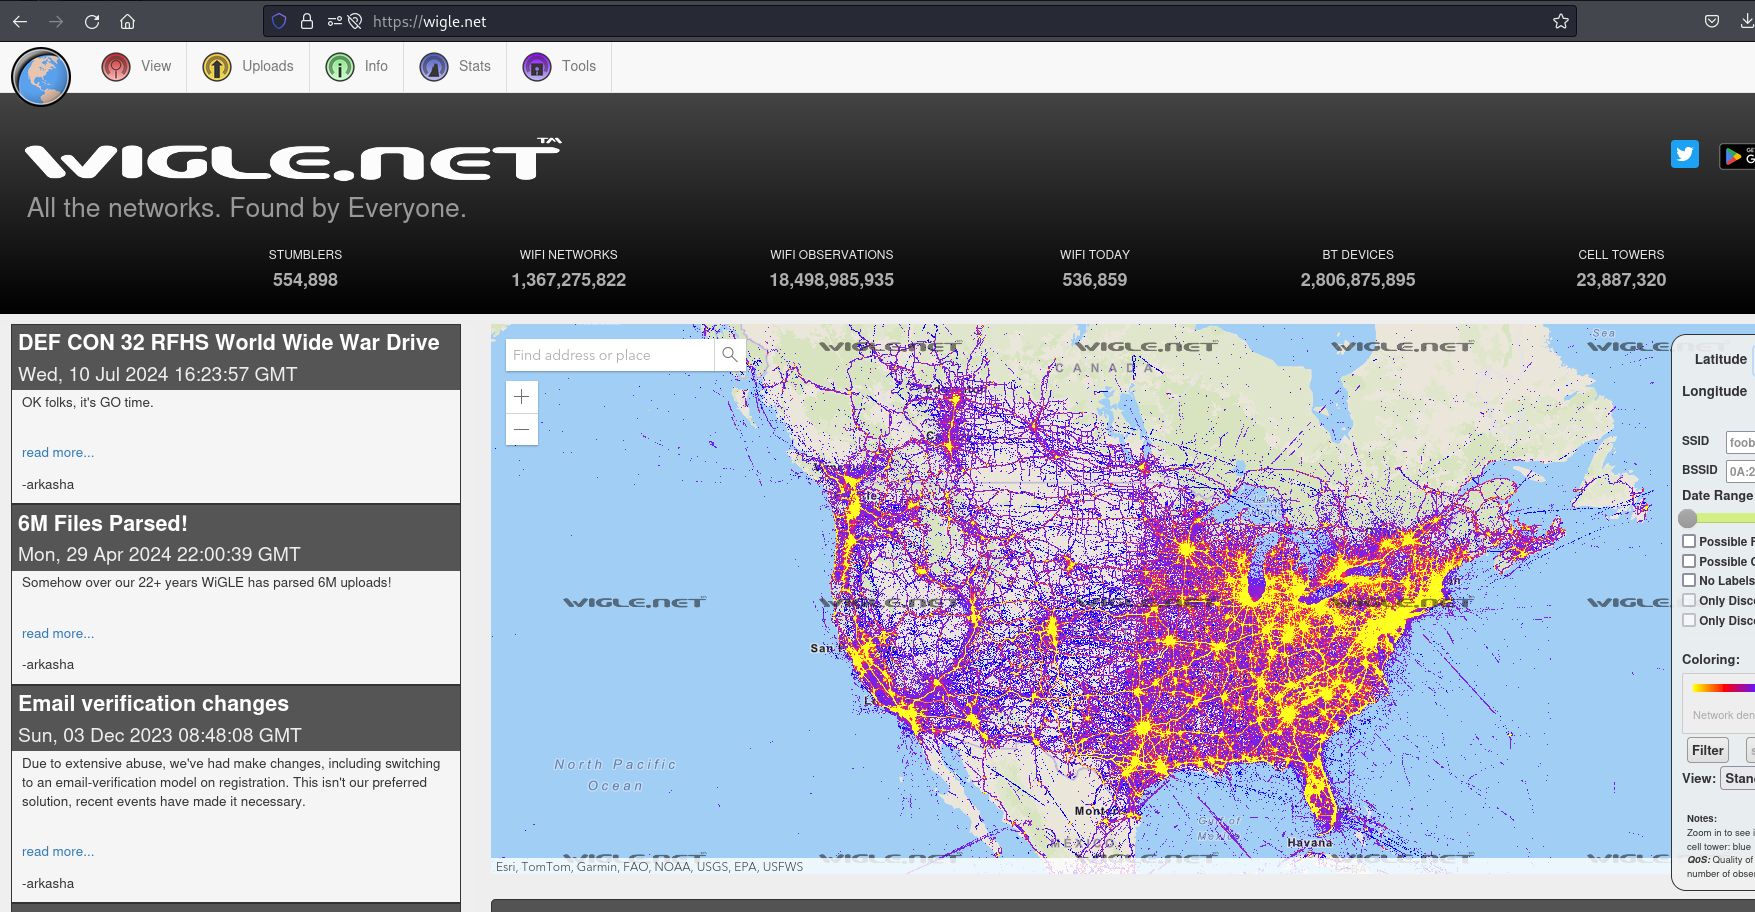
Task: Read more on DEF CON 32 post
Action: pos(58,453)
